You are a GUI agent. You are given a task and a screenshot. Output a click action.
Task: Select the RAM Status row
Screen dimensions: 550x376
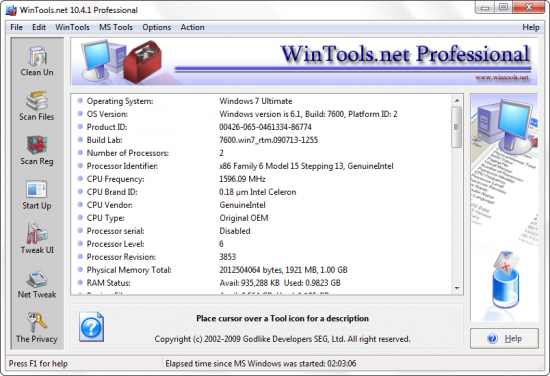[261, 283]
